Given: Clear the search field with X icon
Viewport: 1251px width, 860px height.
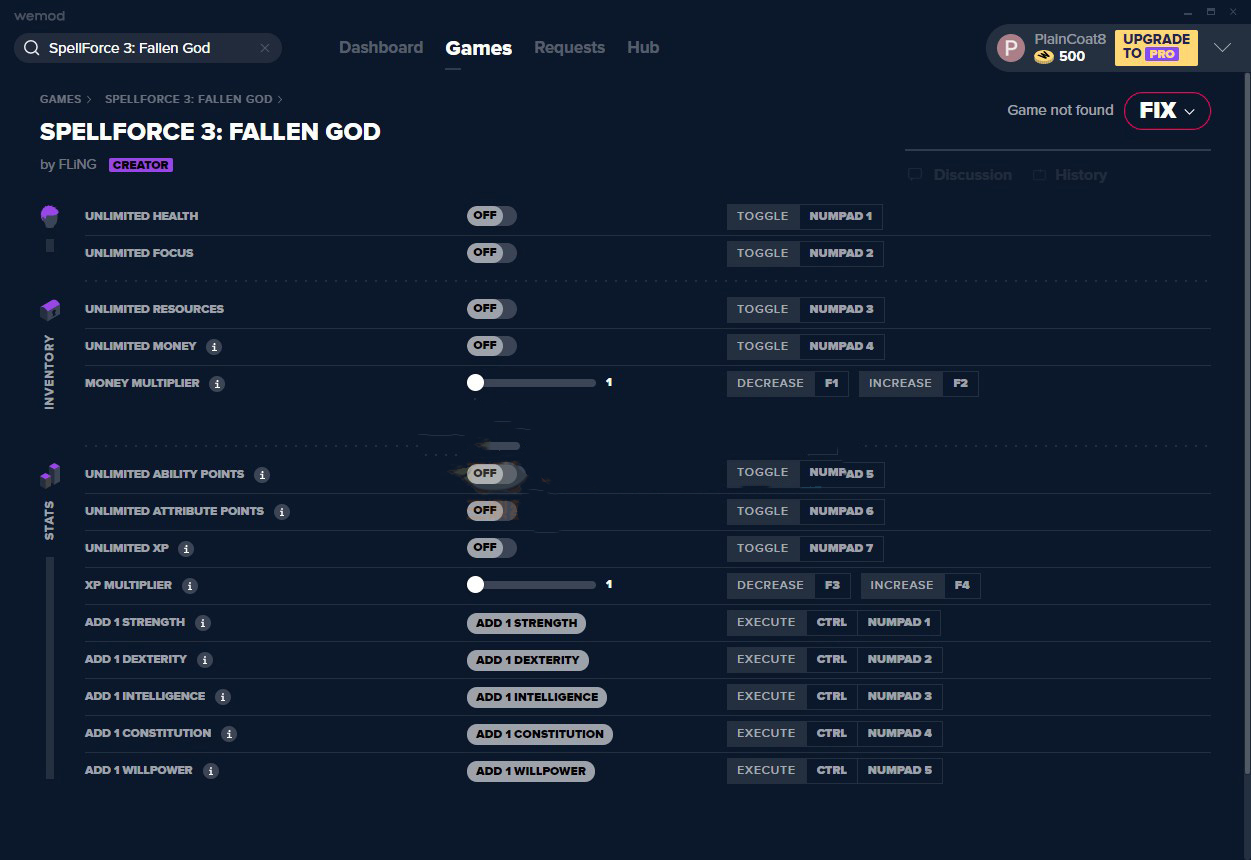Looking at the screenshot, I should click(265, 48).
